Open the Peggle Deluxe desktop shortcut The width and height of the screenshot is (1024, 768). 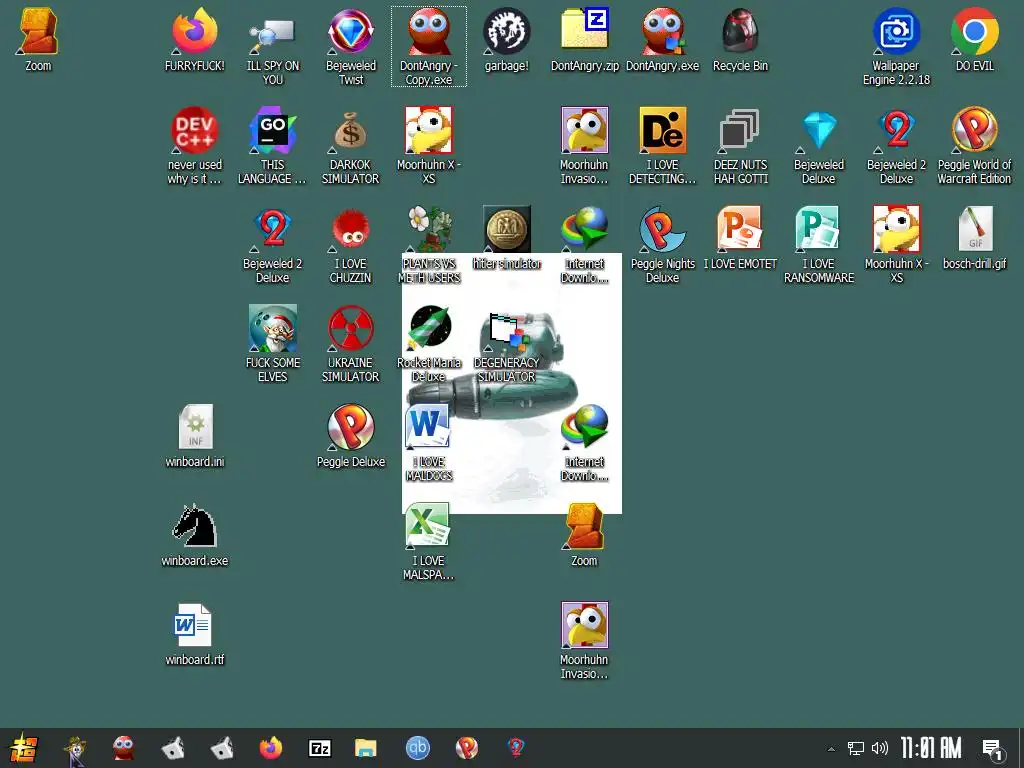(351, 435)
